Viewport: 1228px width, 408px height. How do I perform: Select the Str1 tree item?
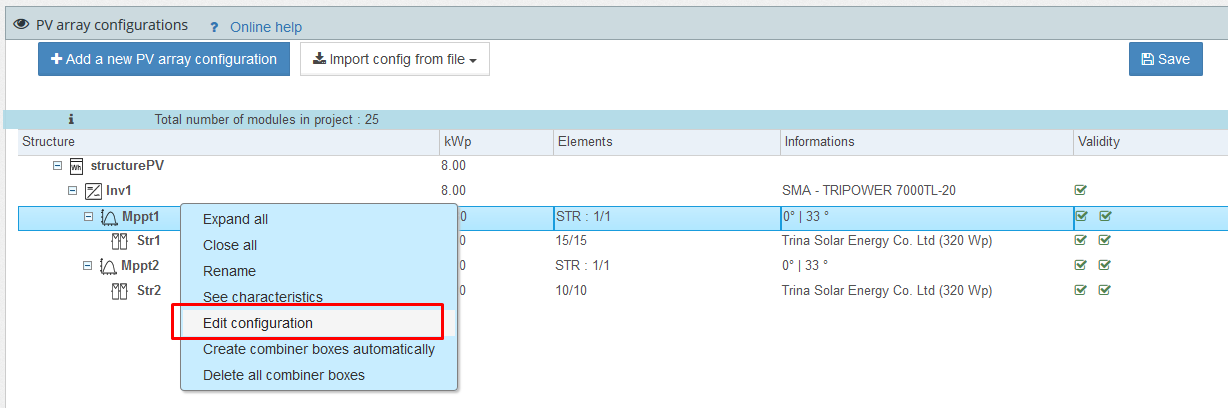click(149, 240)
